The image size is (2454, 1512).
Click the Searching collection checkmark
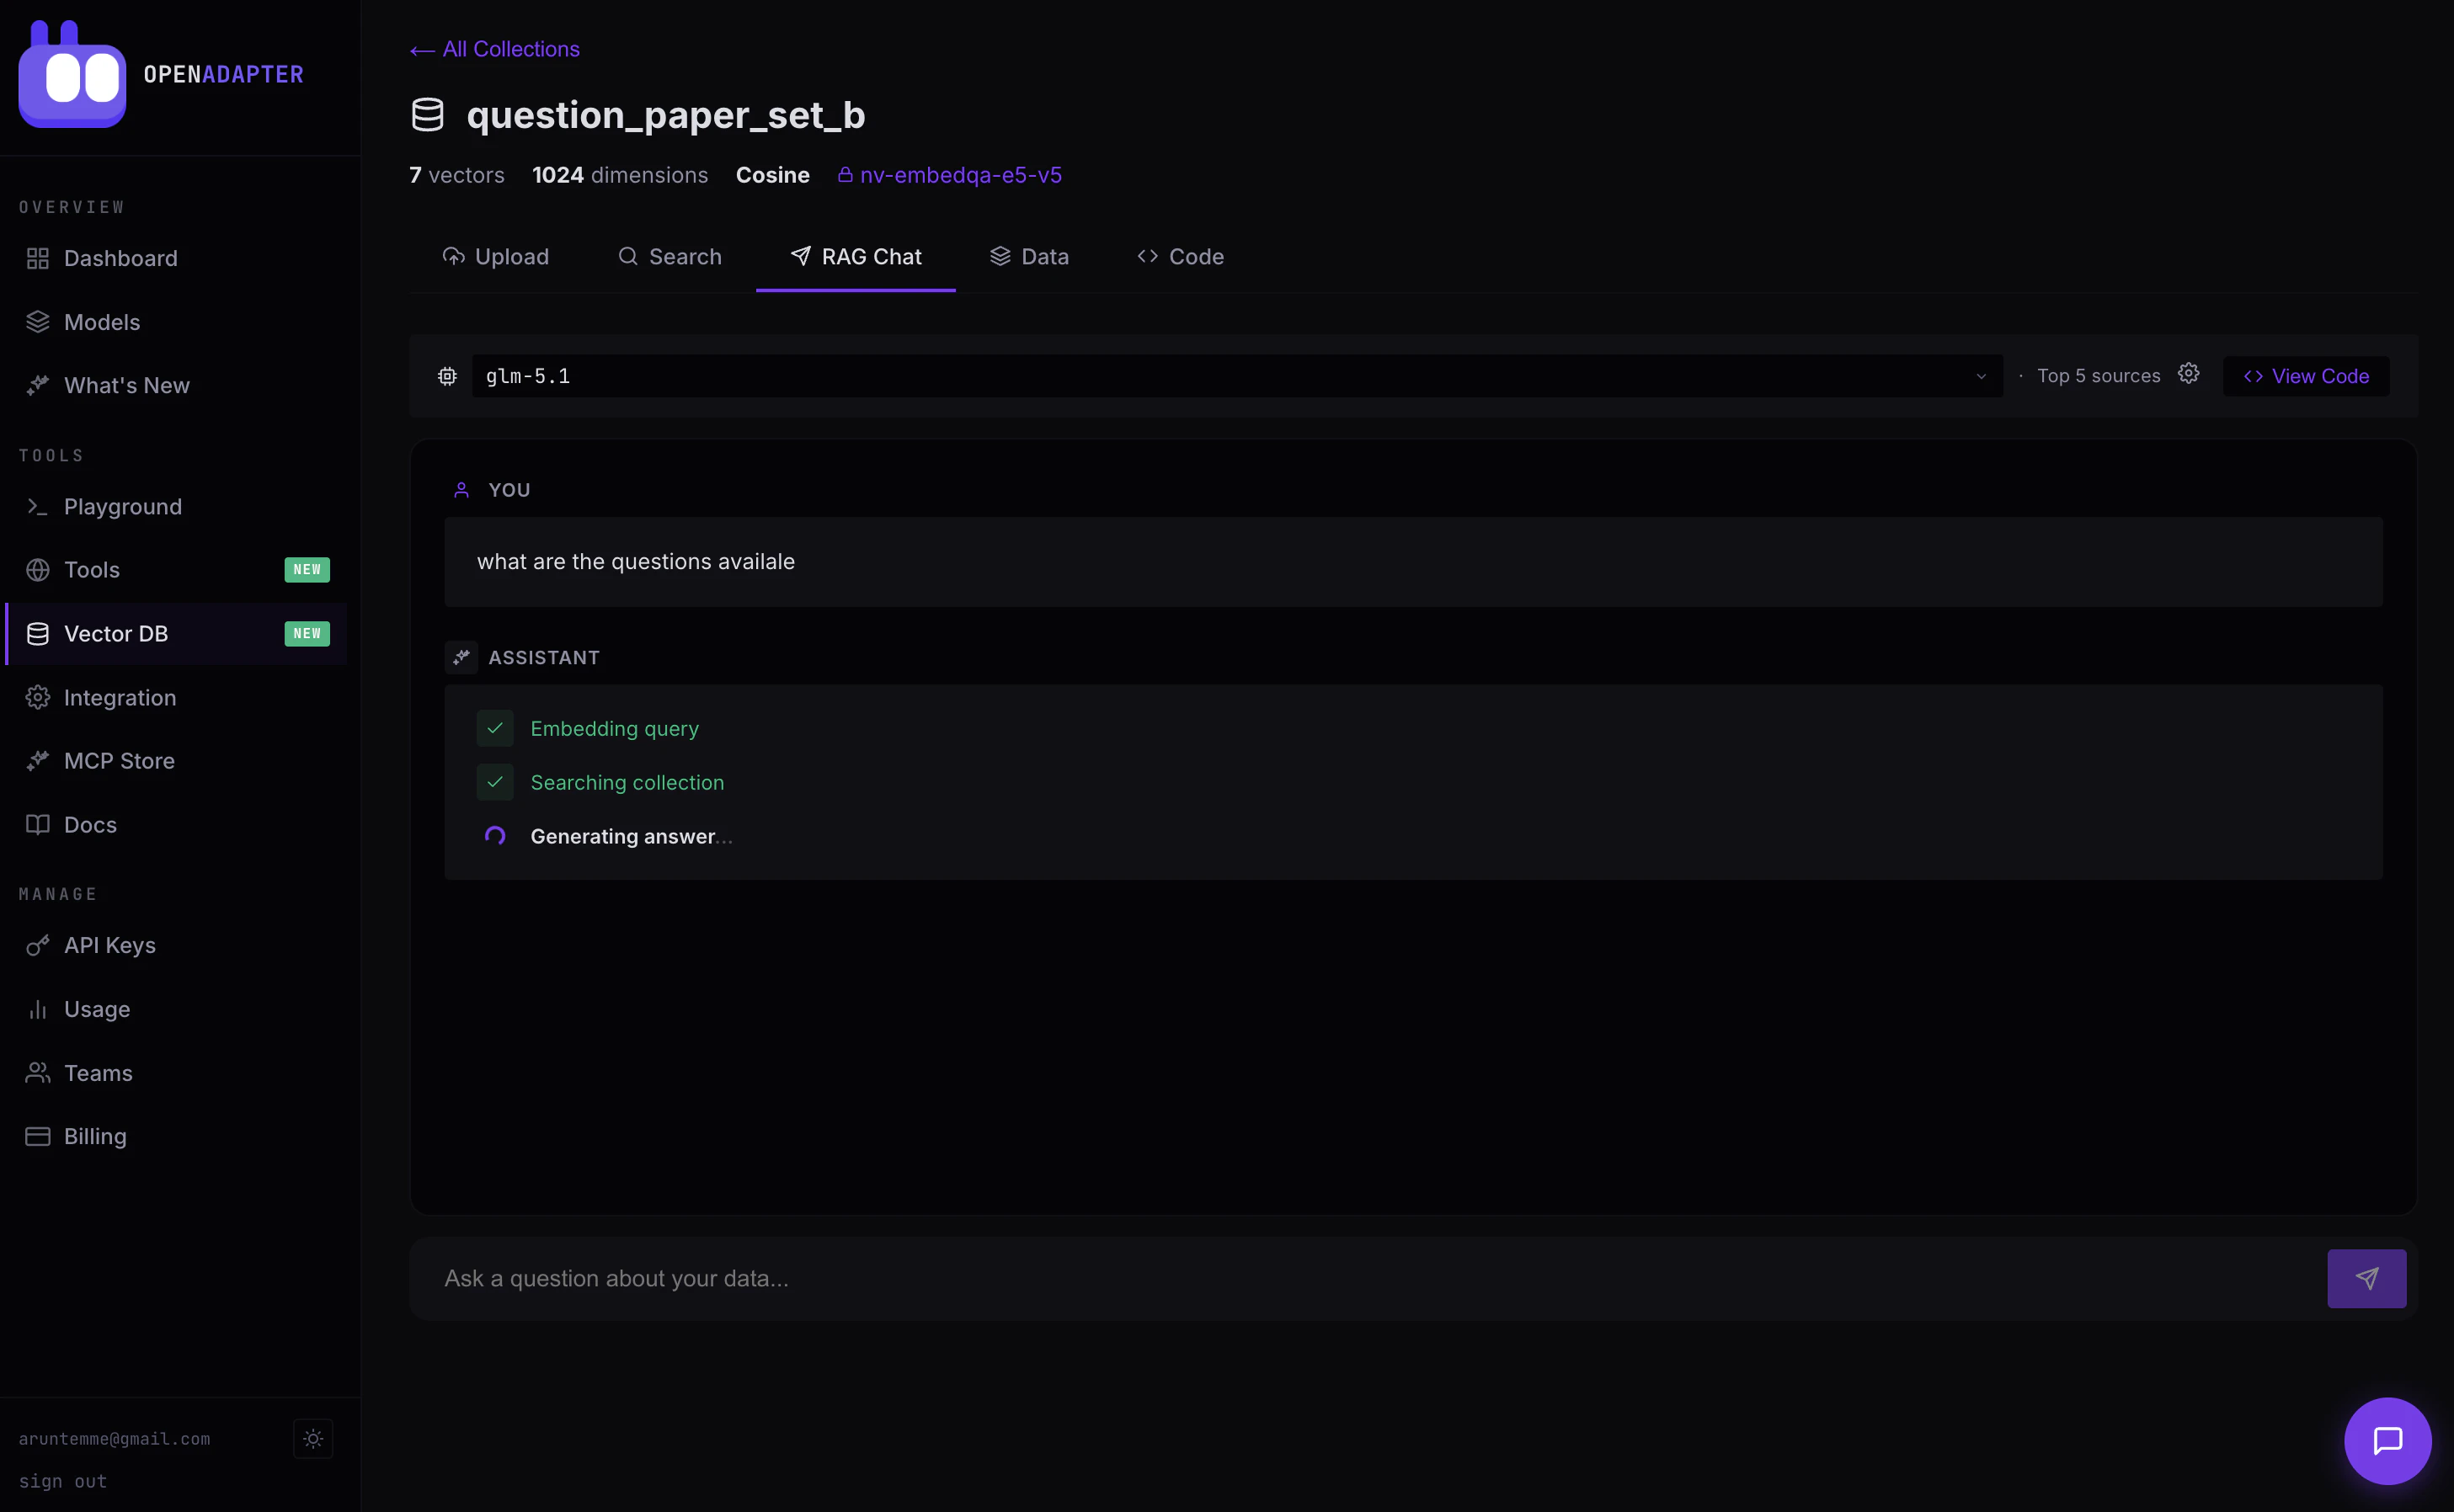click(x=495, y=782)
